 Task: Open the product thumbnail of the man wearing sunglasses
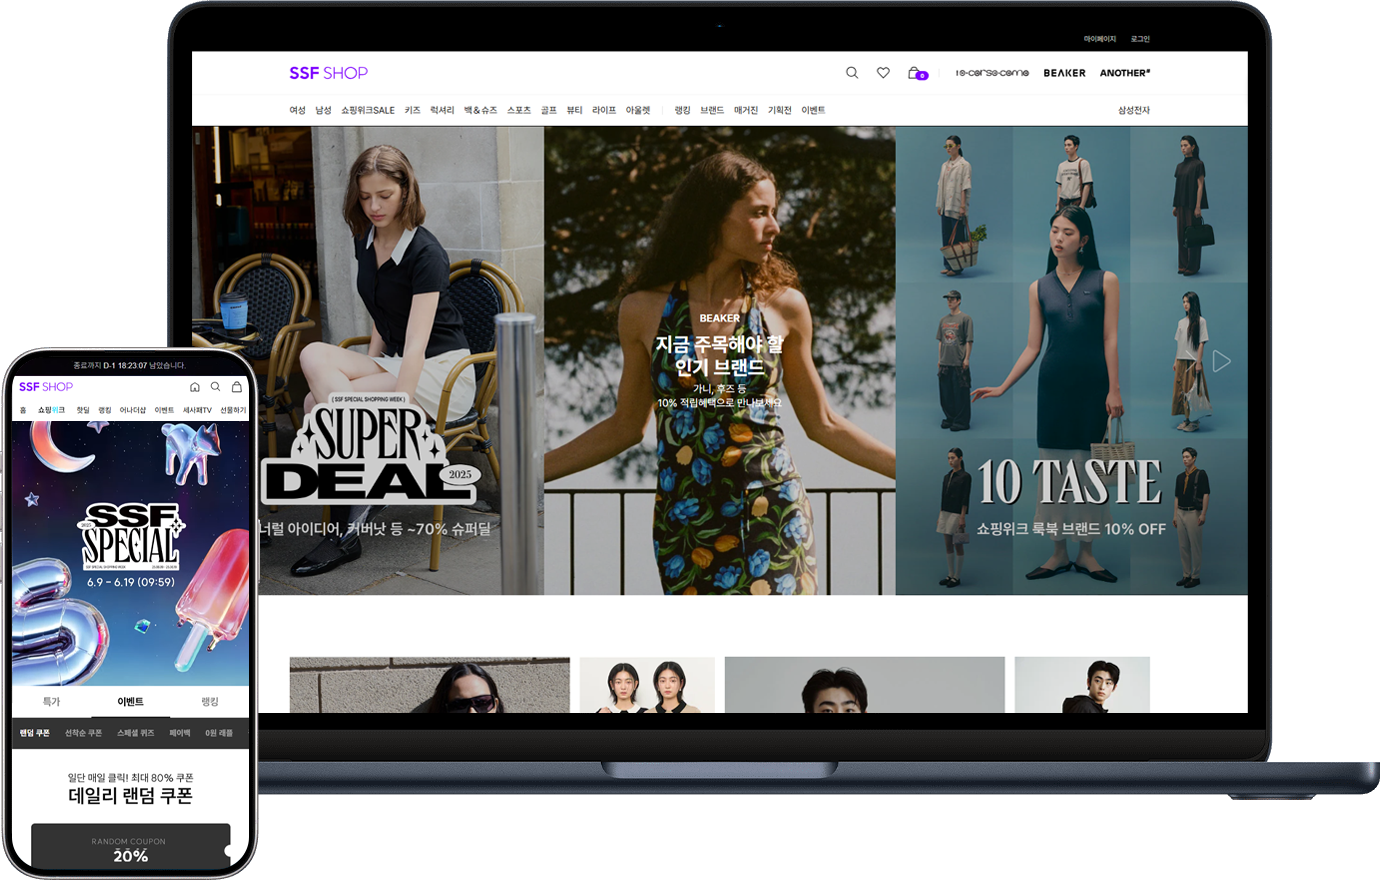click(x=430, y=685)
